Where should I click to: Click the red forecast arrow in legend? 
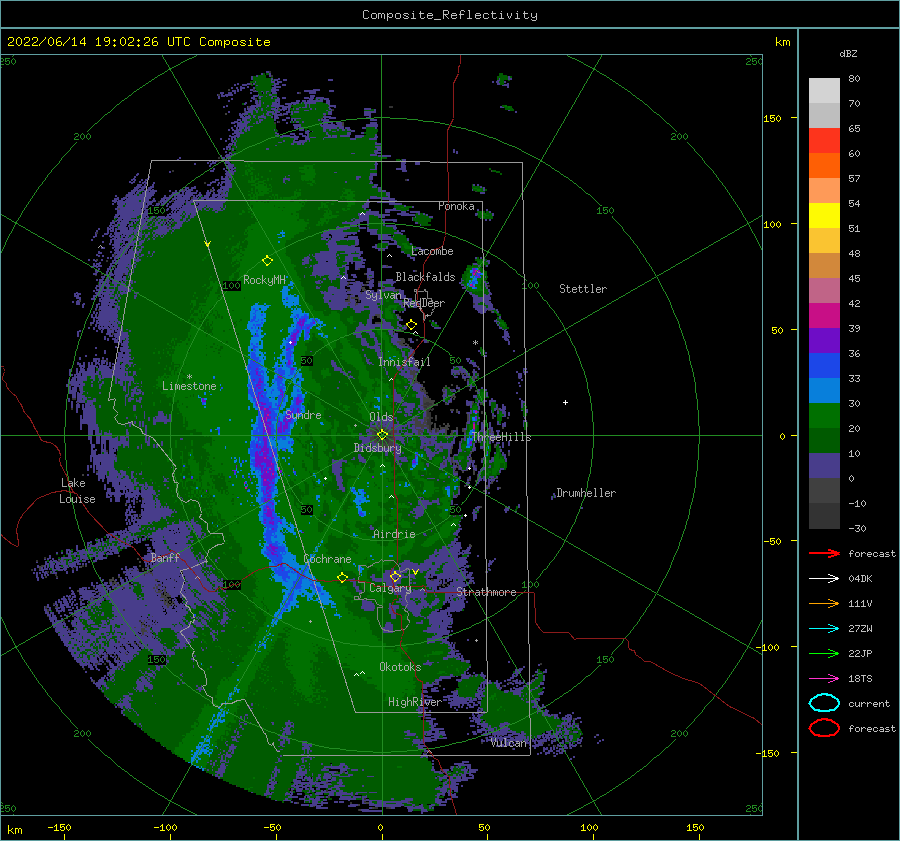(824, 553)
